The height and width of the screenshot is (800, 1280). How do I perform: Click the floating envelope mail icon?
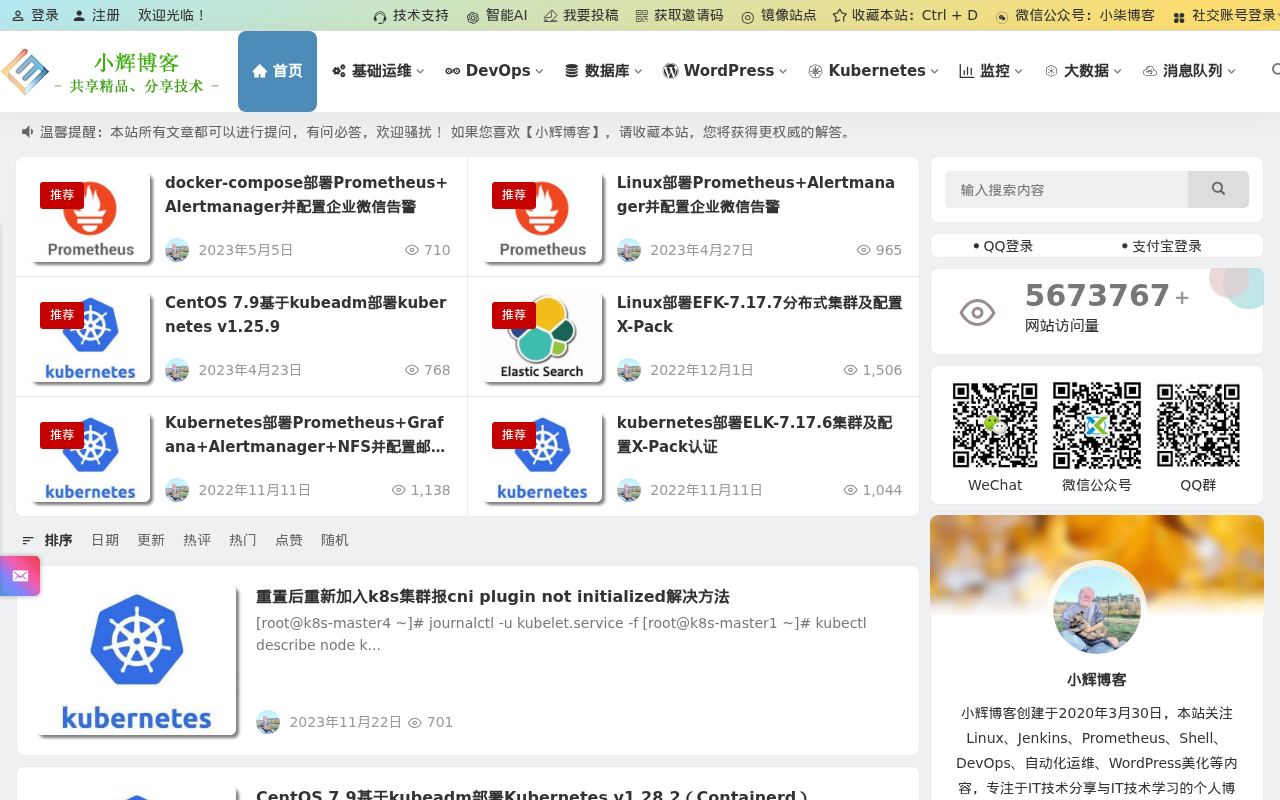(x=20, y=576)
